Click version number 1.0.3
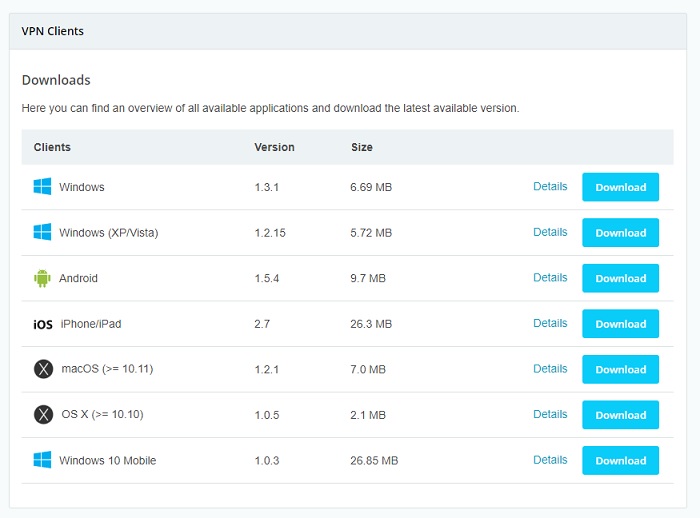This screenshot has height=518, width=700. pyautogui.click(x=267, y=460)
